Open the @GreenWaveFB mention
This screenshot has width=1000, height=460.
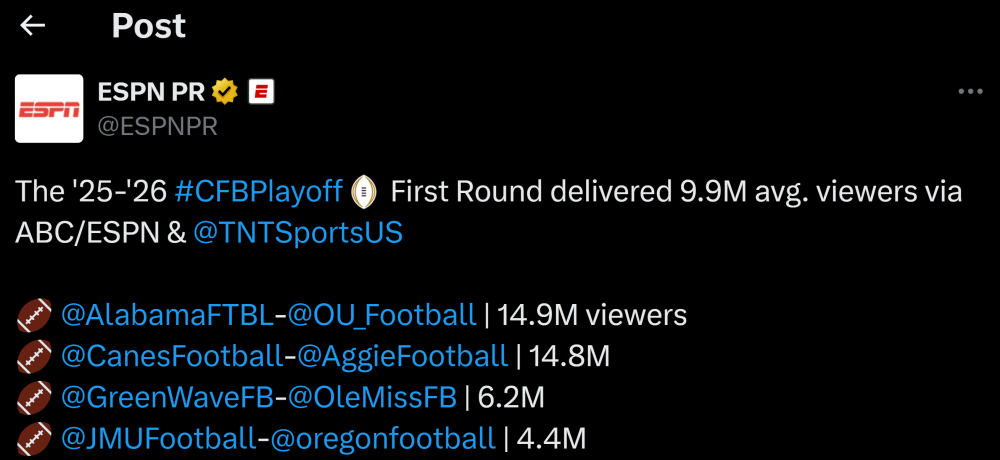[167, 397]
